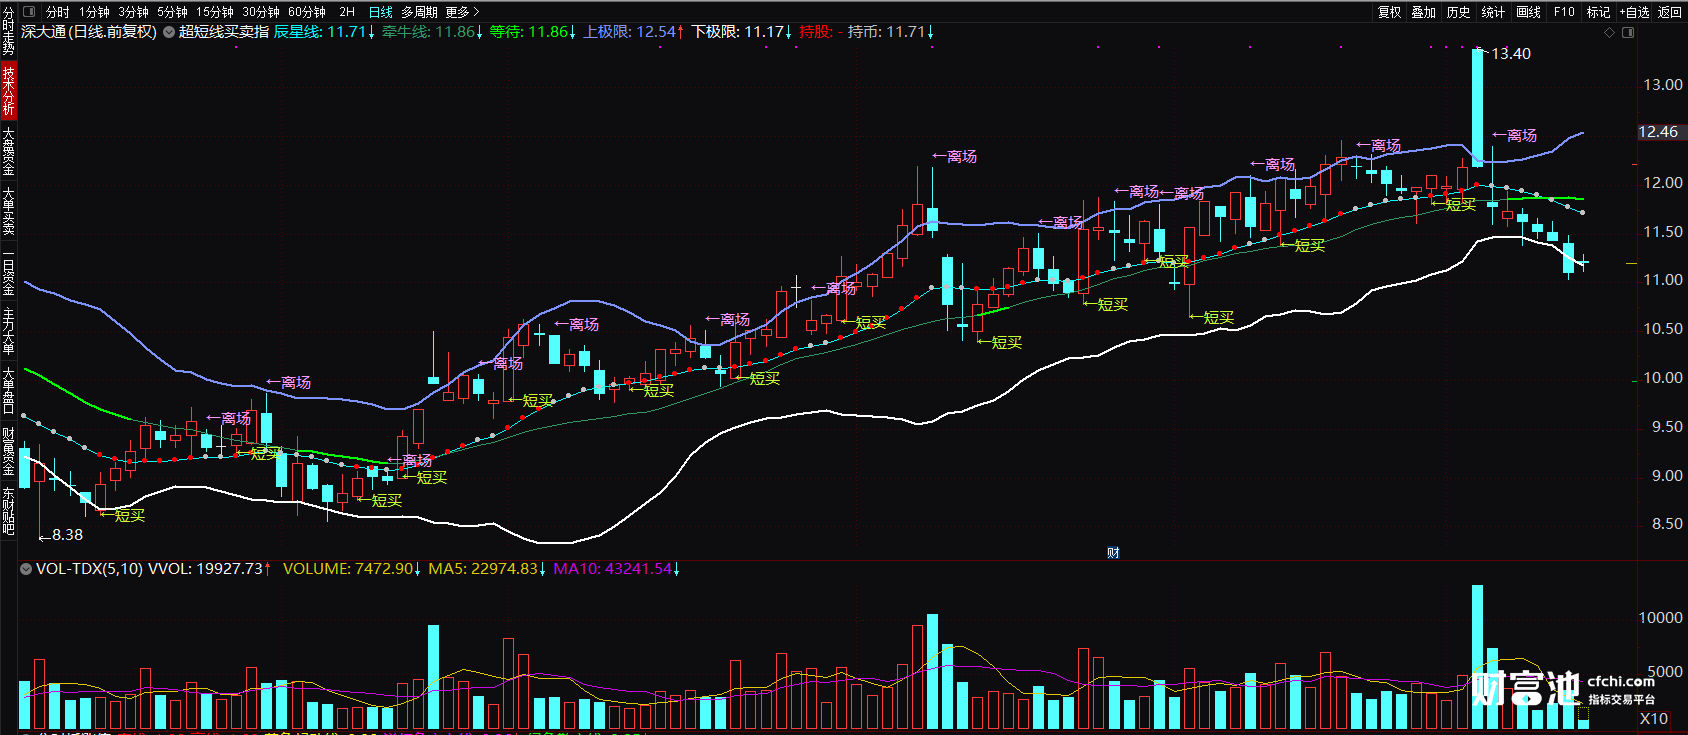
Task: Click the 下极限: 11.17 indicator value
Action: click(x=742, y=32)
